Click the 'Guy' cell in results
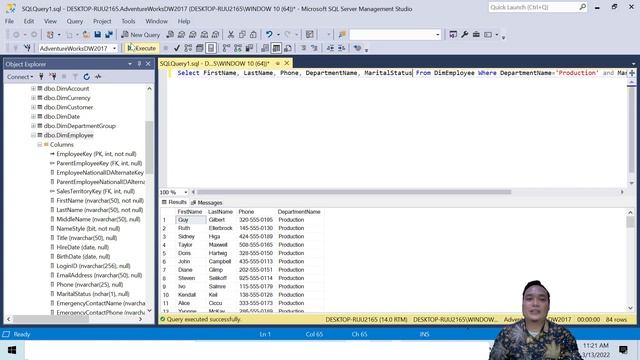640x360 pixels. coord(191,220)
